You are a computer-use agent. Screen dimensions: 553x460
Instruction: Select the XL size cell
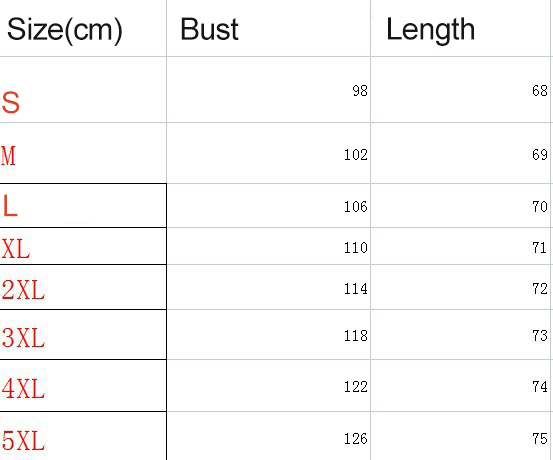click(83, 246)
